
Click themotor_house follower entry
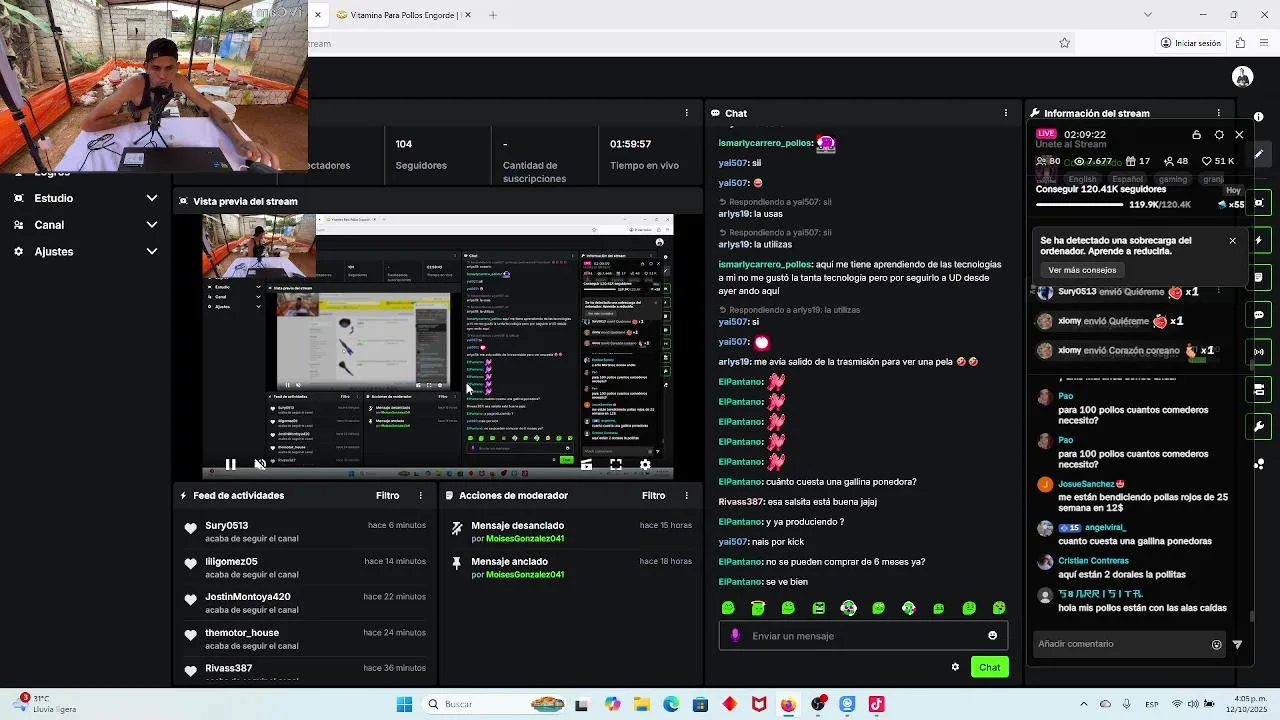[x=242, y=633]
